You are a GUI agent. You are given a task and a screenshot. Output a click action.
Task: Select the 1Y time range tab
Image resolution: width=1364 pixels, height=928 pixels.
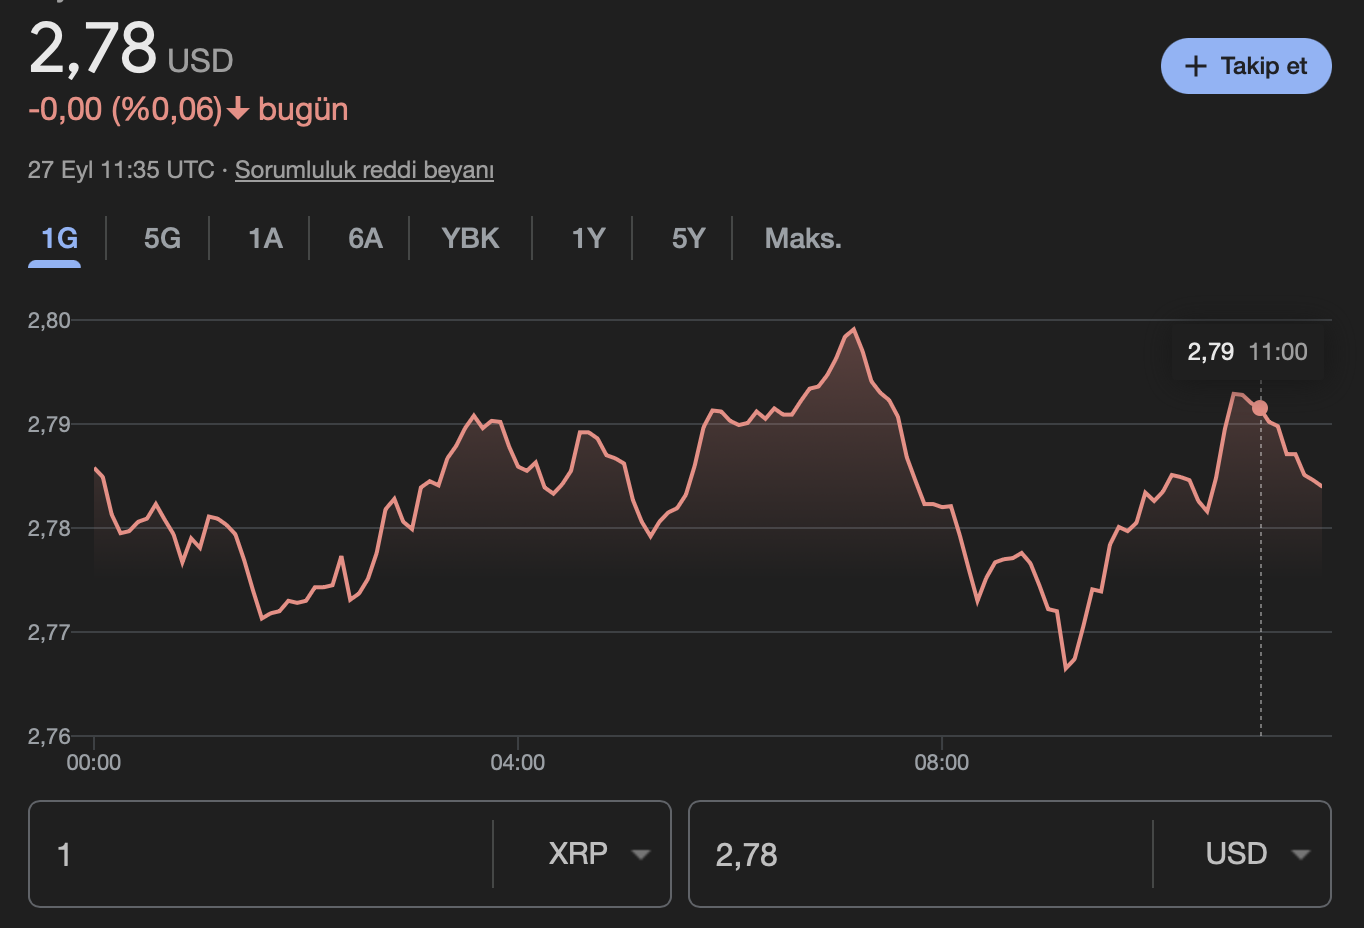click(x=588, y=238)
